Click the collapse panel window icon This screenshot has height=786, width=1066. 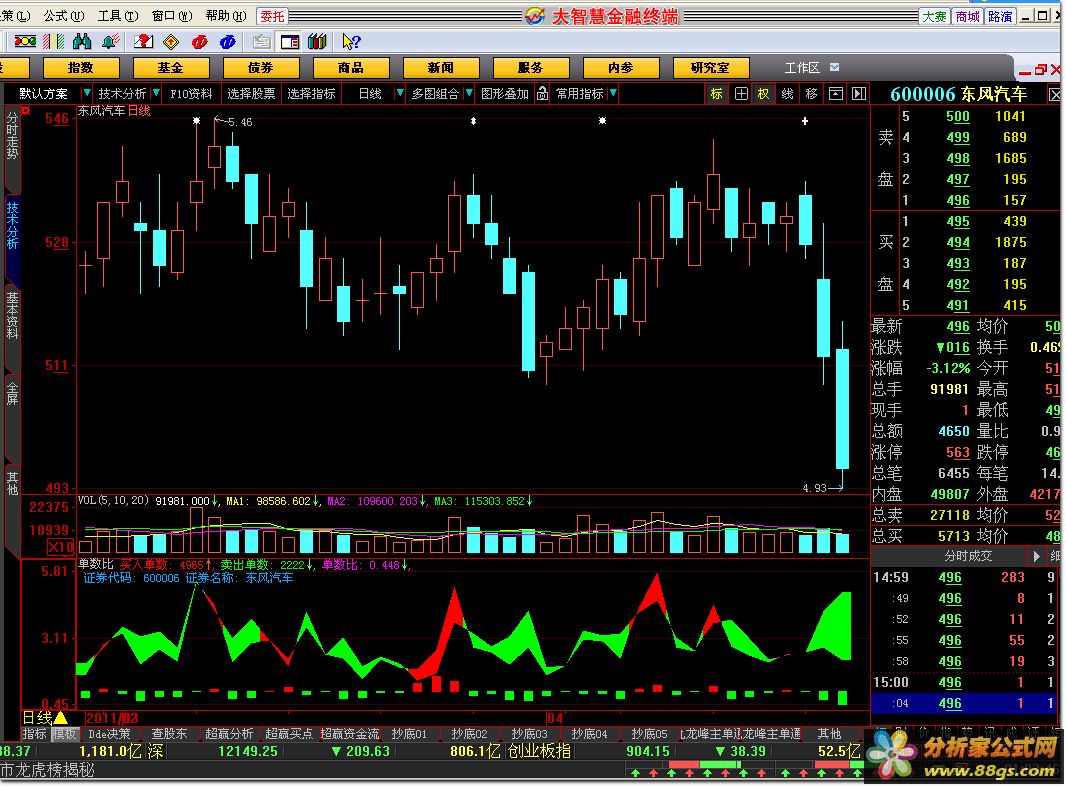(836, 94)
